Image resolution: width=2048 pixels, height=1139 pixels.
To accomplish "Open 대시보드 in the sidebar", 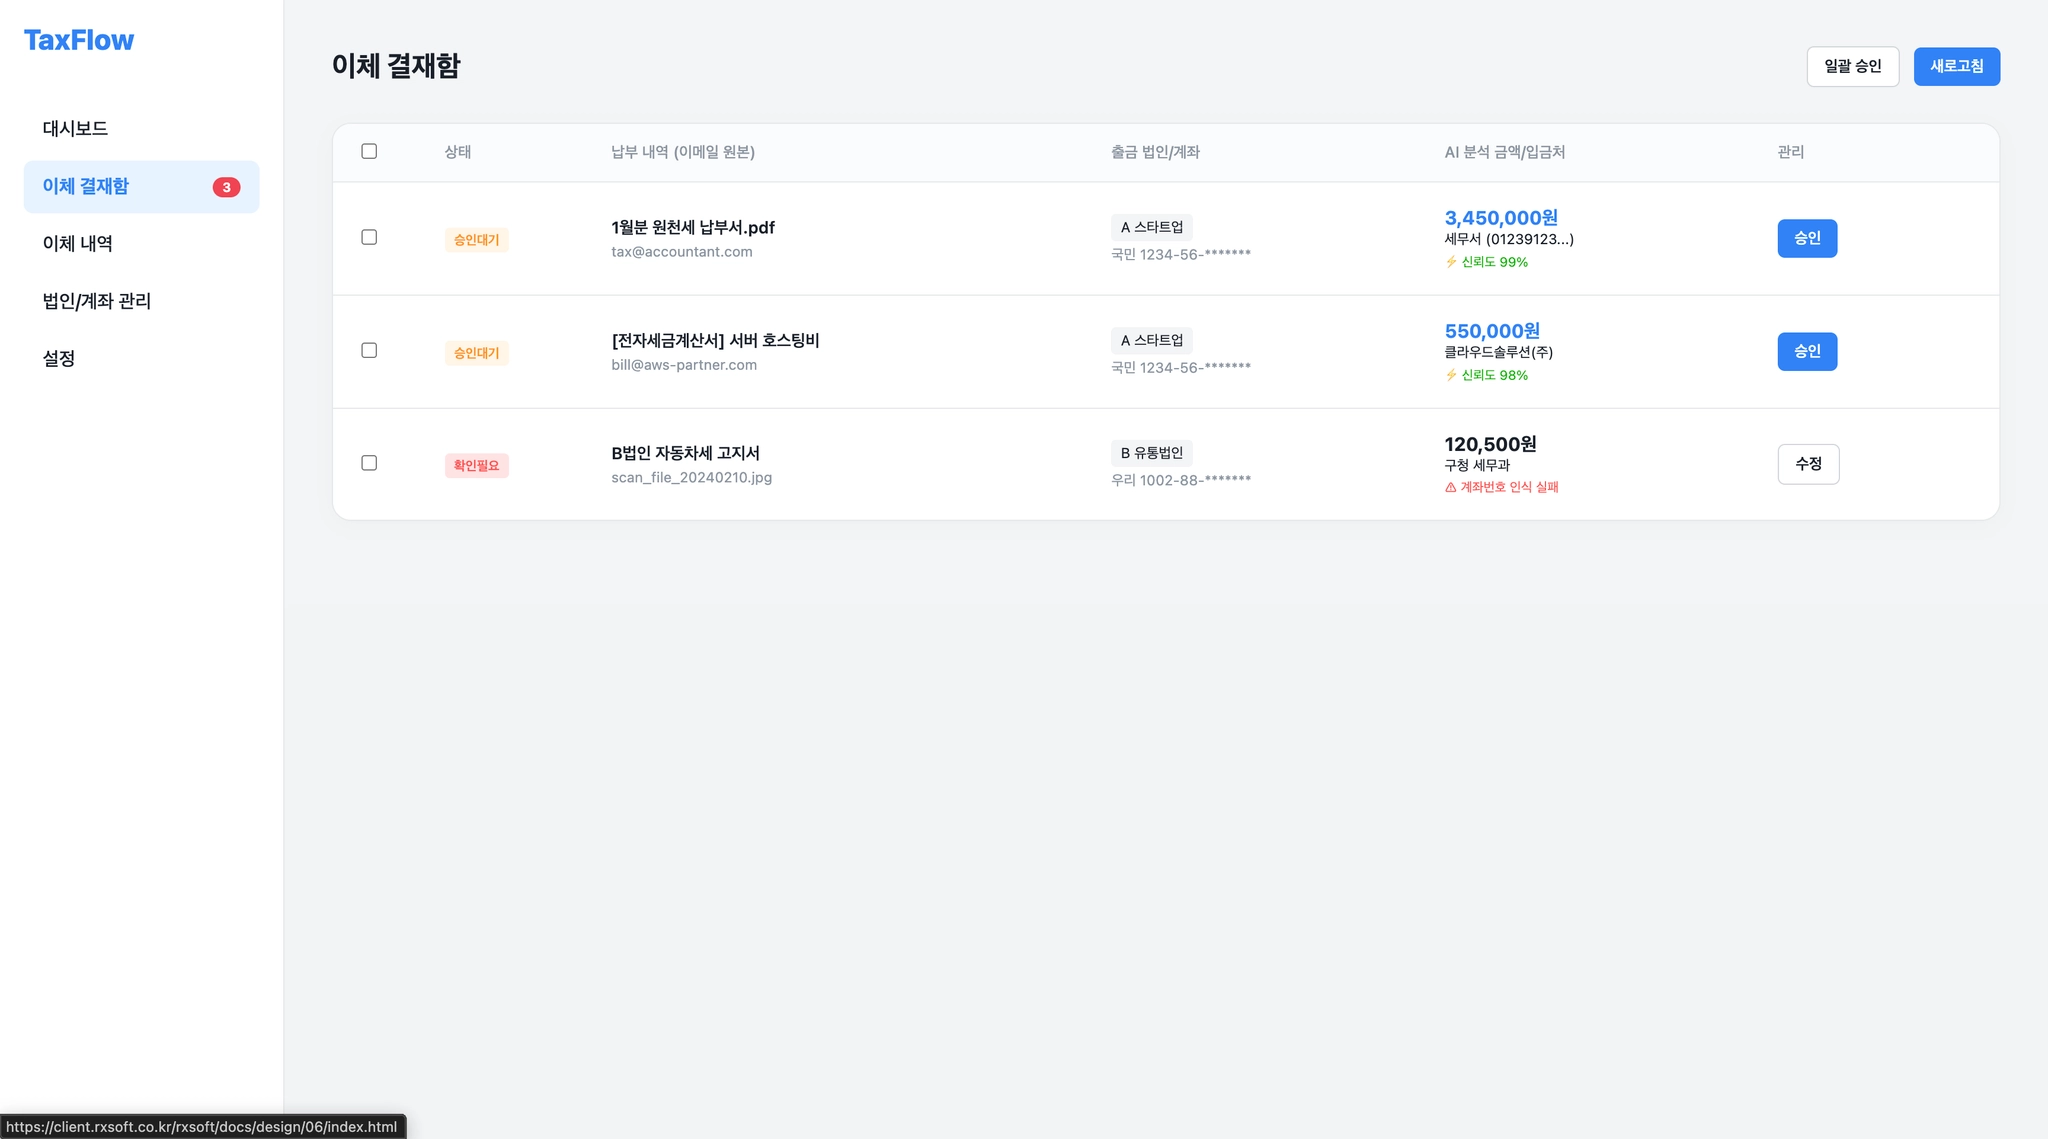I will (75, 128).
